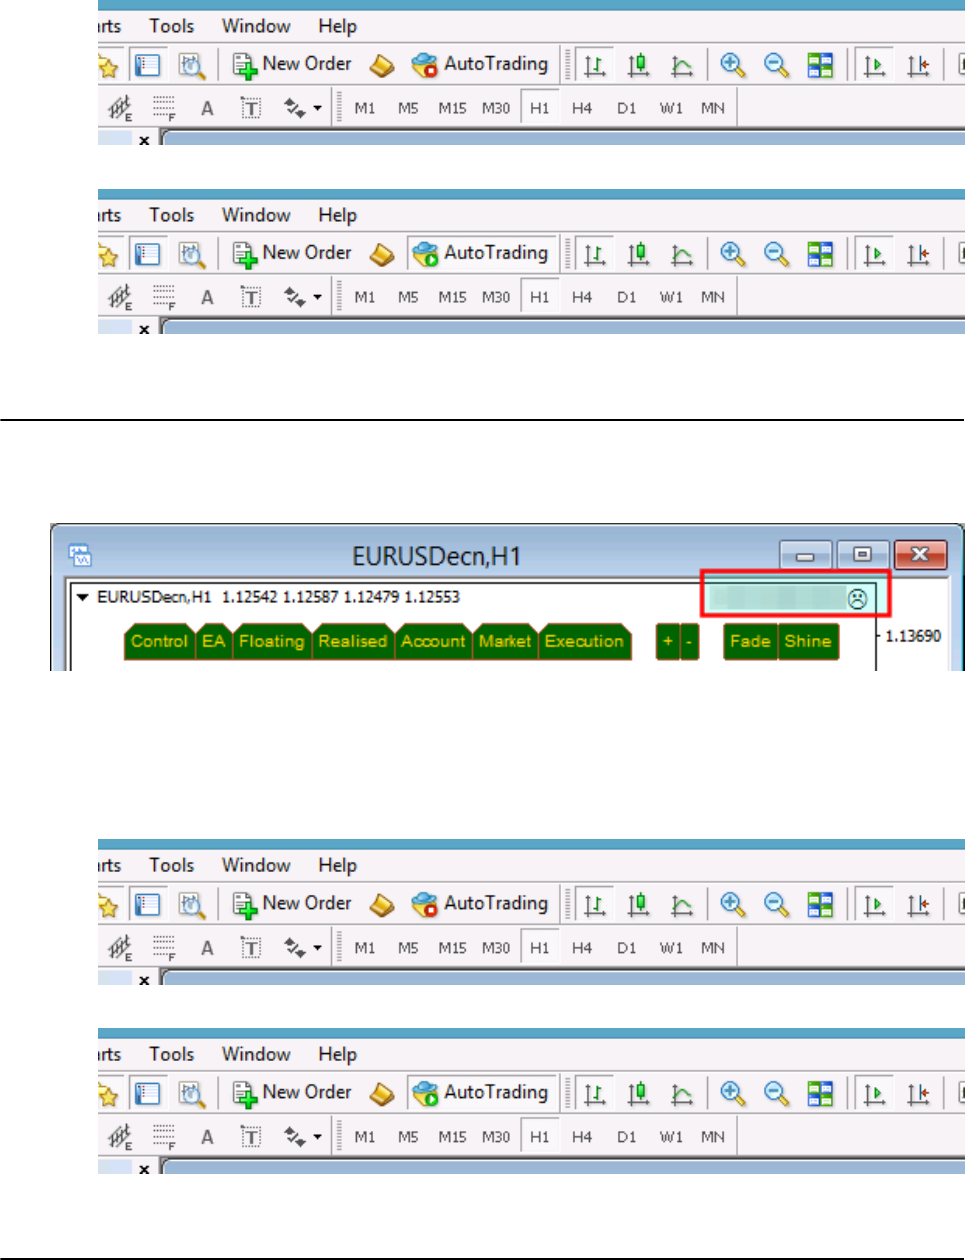This screenshot has width=965, height=1260.
Task: Click the panel close x in third toolbar
Action: [x=144, y=980]
